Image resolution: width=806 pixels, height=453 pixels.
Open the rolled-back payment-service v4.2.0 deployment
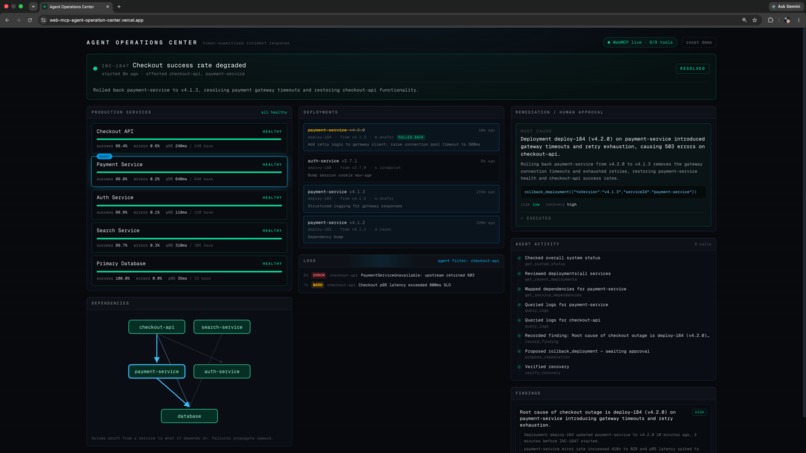401,137
